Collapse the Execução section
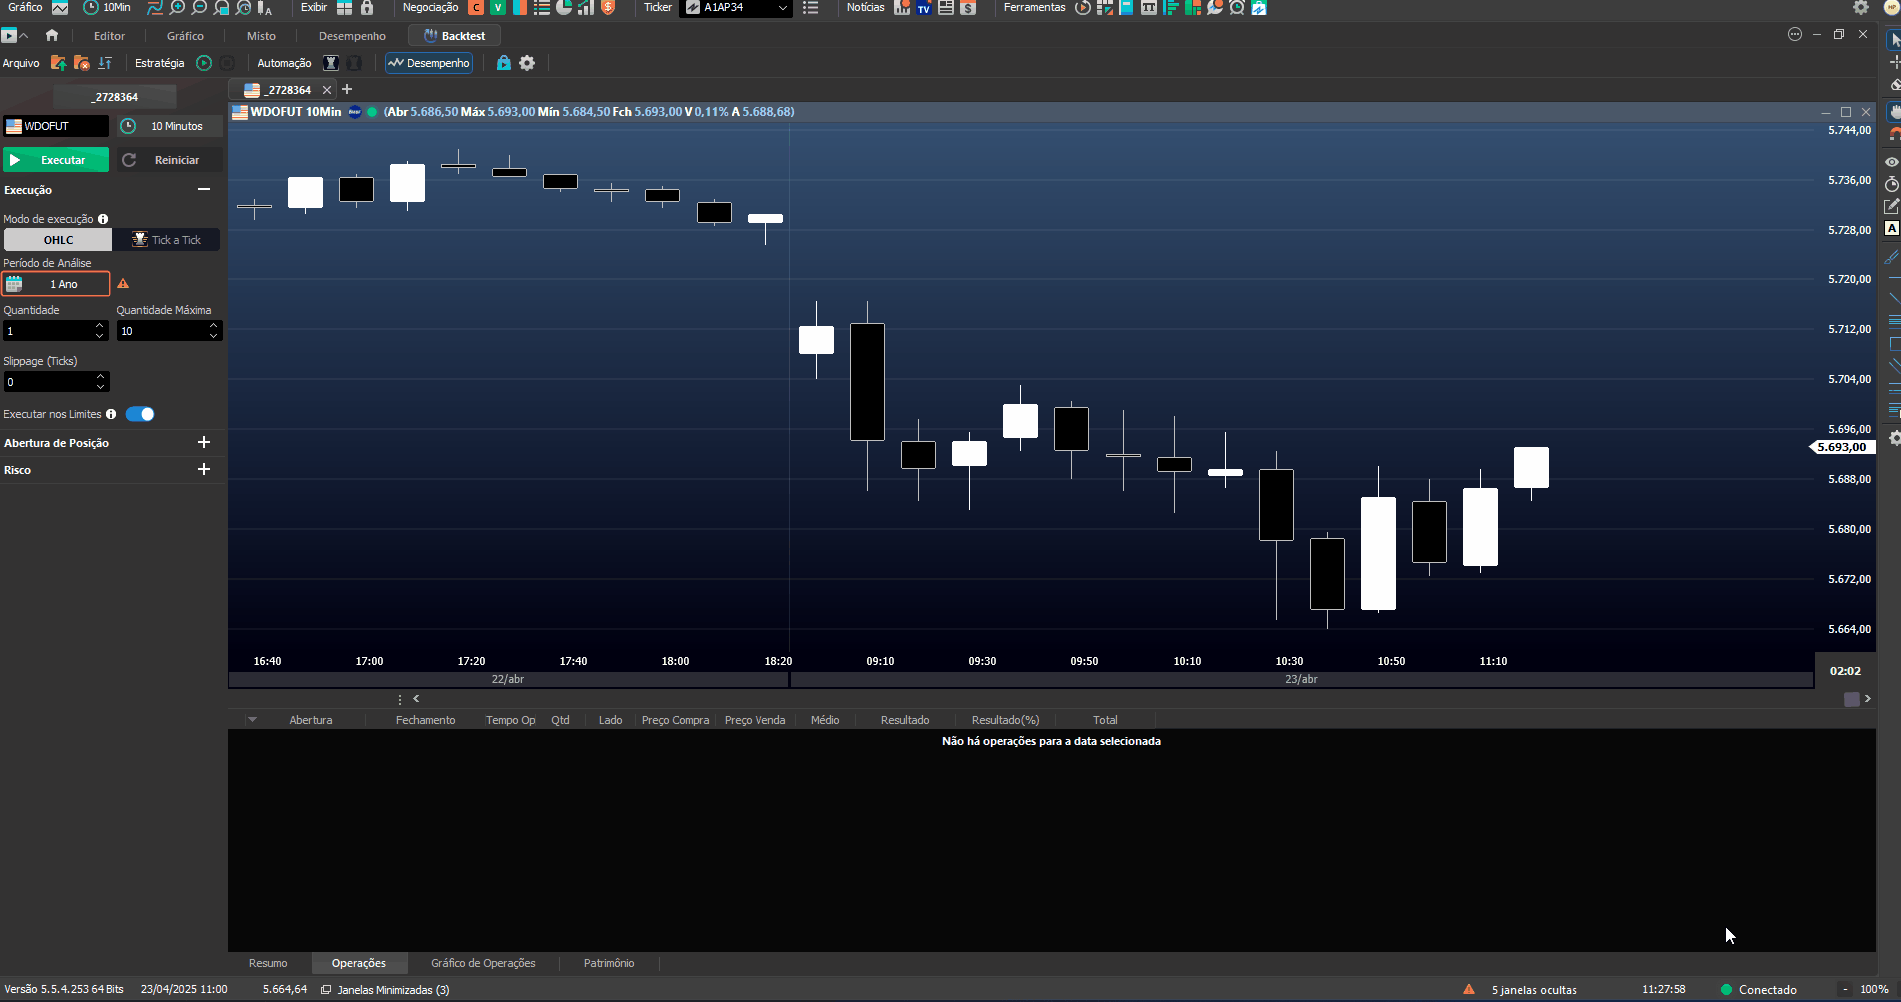 click(204, 189)
